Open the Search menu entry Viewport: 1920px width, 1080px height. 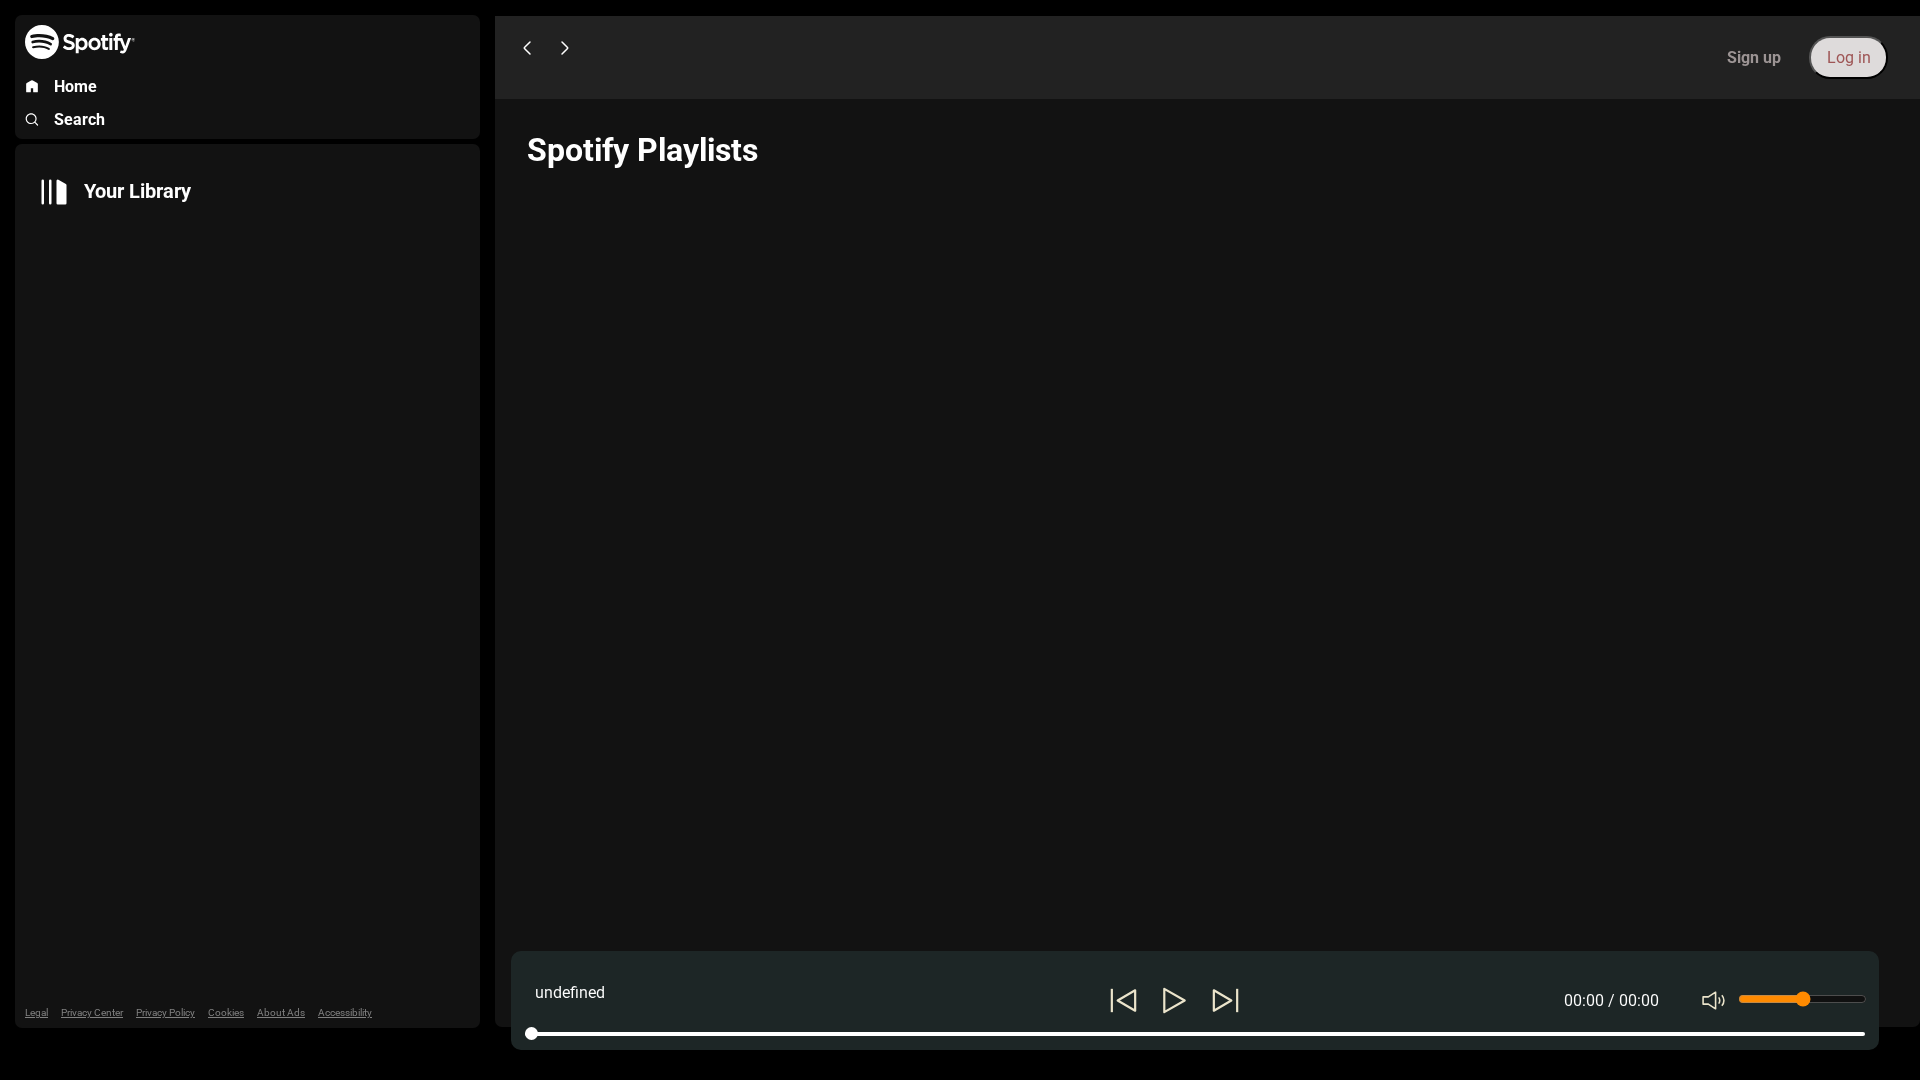pos(77,119)
